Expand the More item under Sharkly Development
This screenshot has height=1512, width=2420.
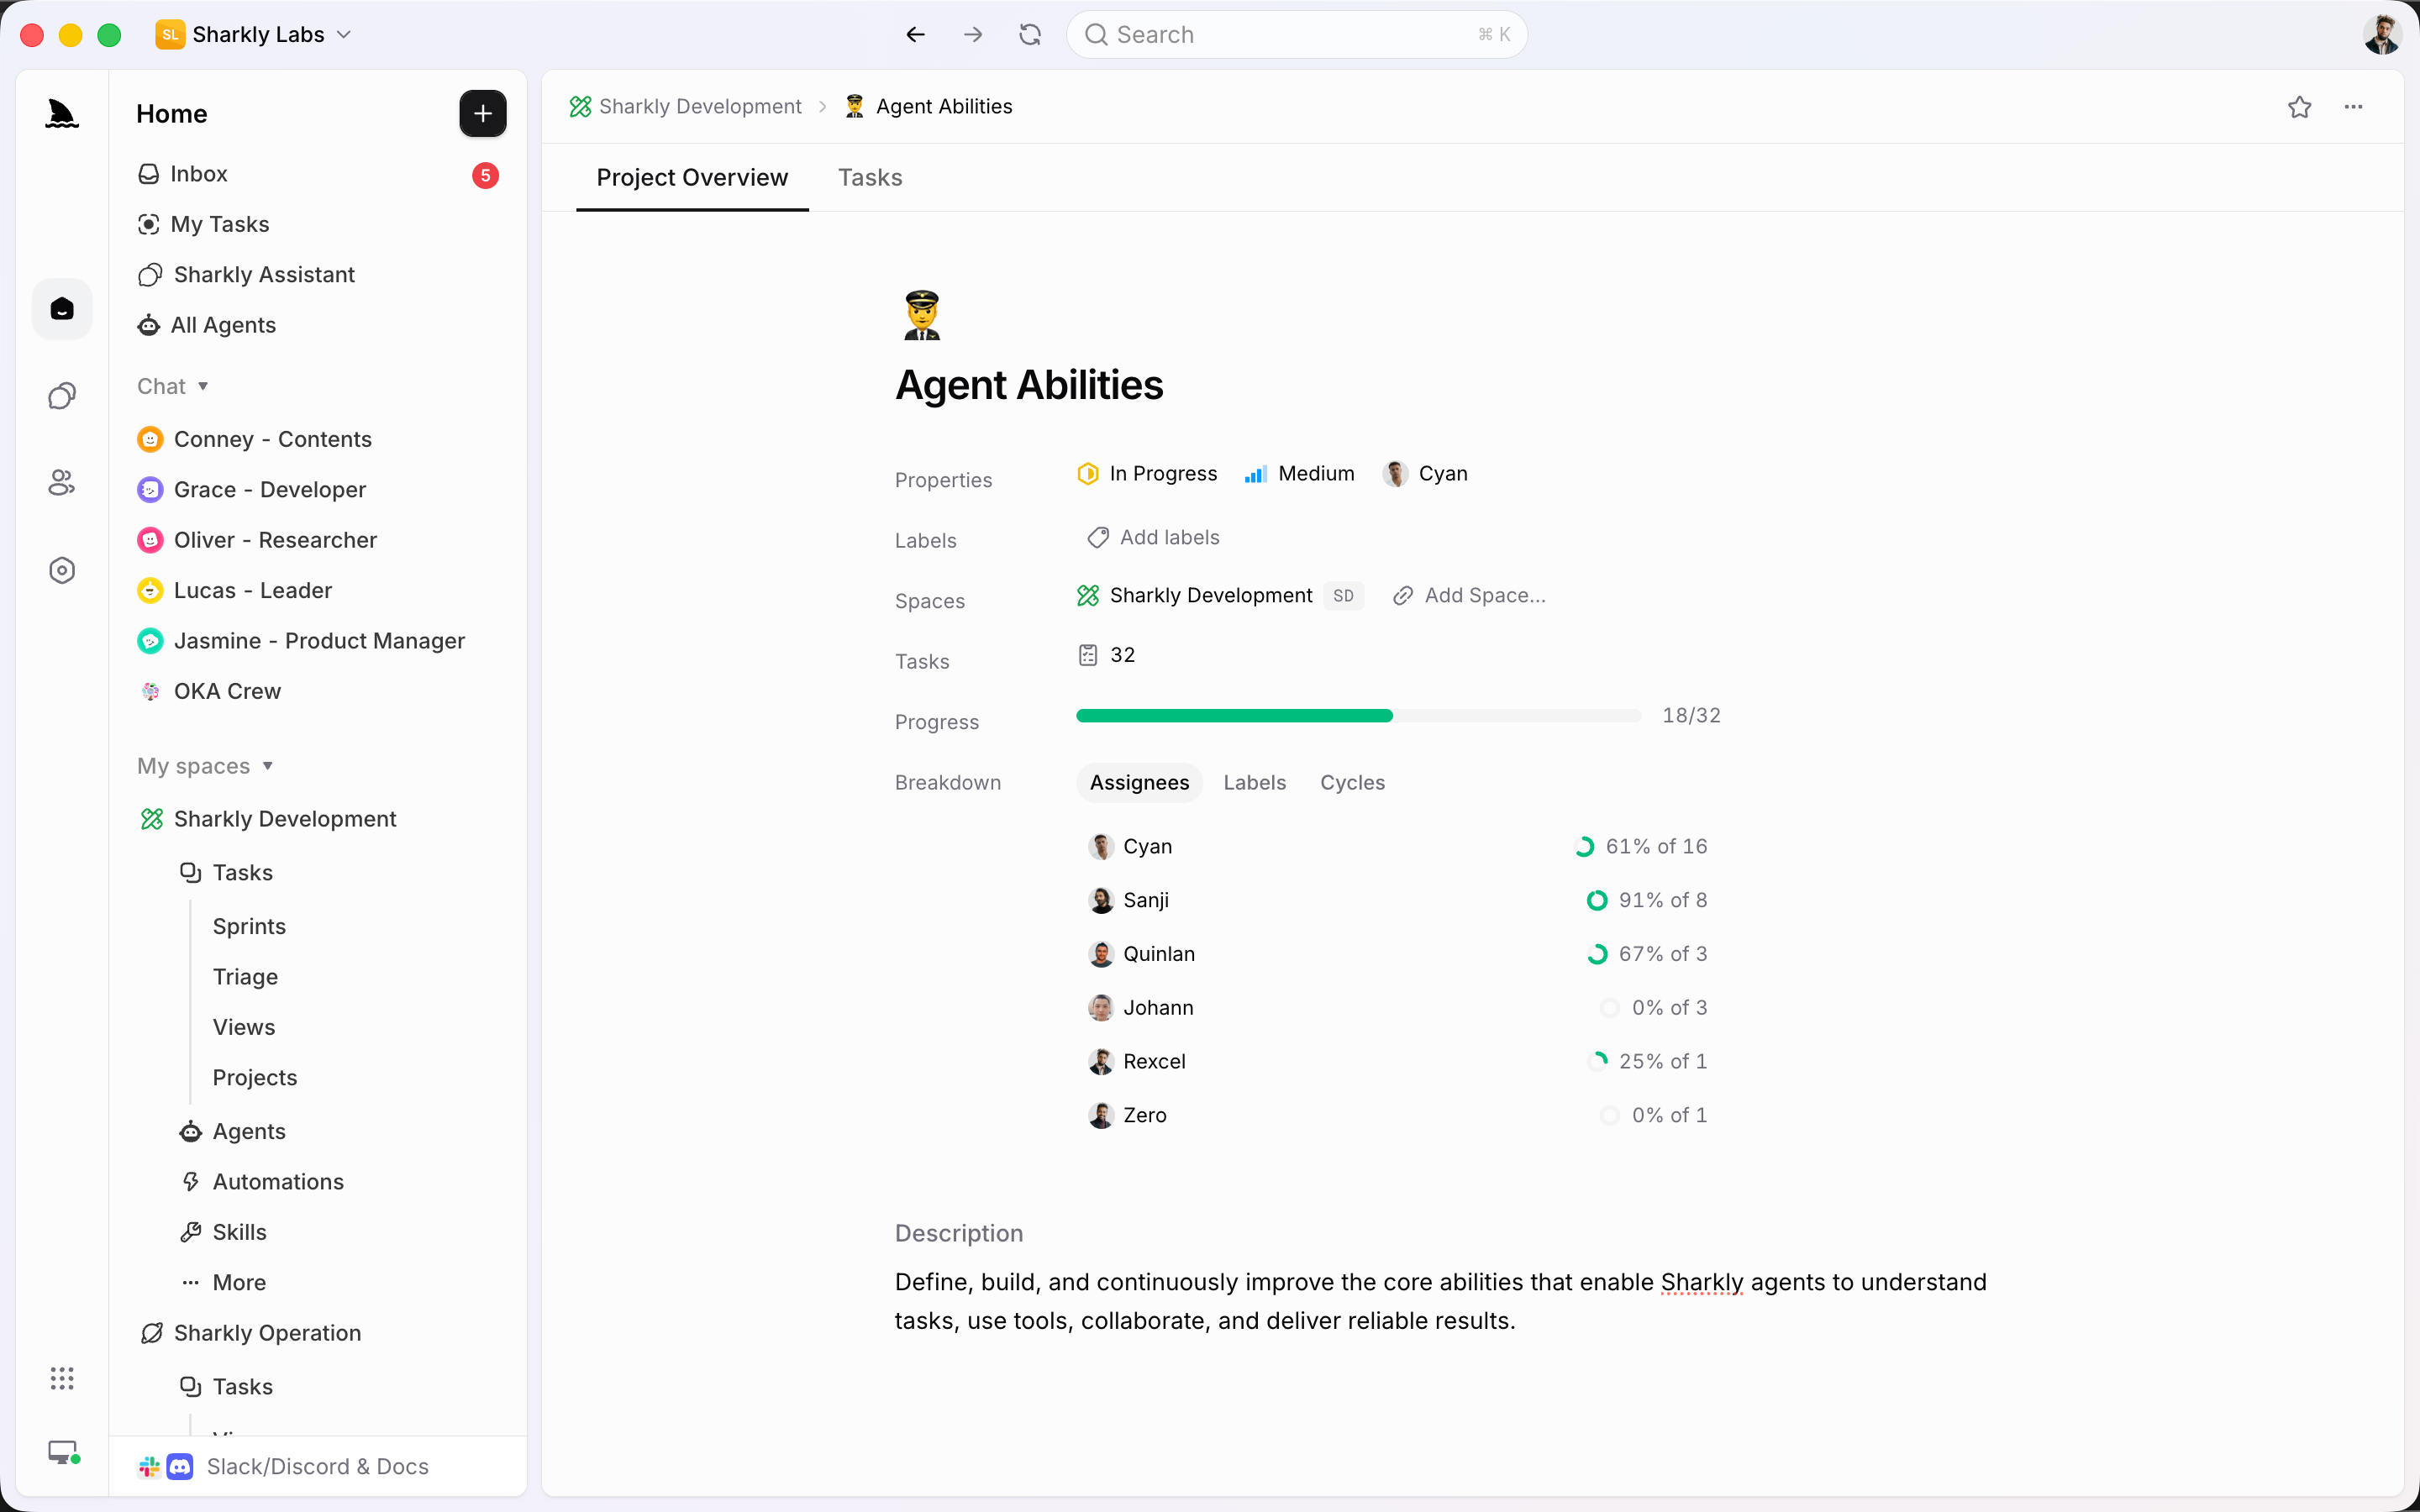click(223, 1282)
